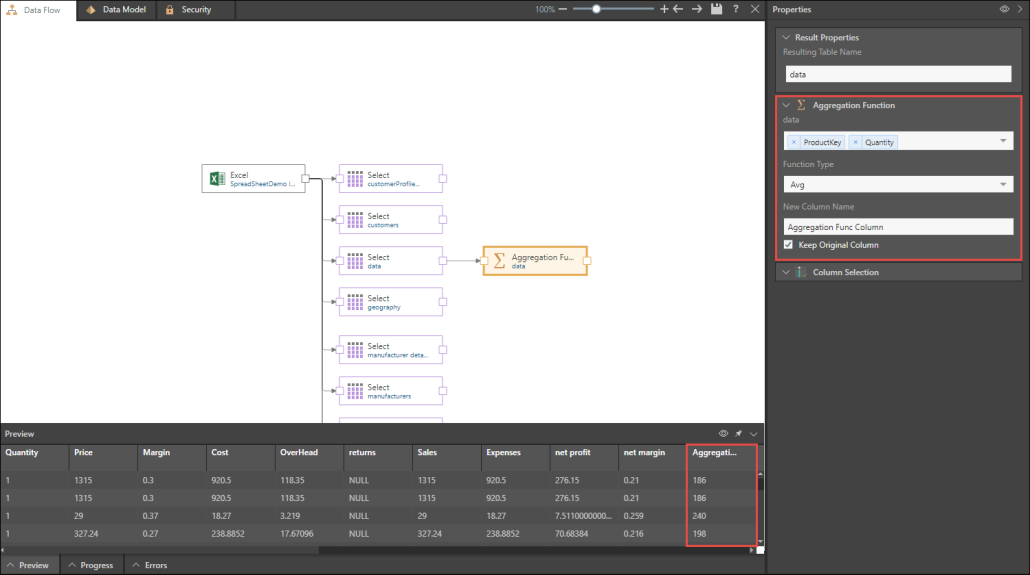This screenshot has width=1030, height=575.
Task: Select the Aggregation Function node
Action: (535, 261)
